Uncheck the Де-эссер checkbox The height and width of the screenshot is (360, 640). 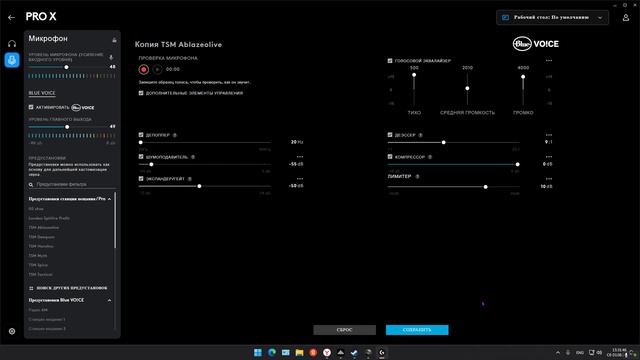[390, 135]
